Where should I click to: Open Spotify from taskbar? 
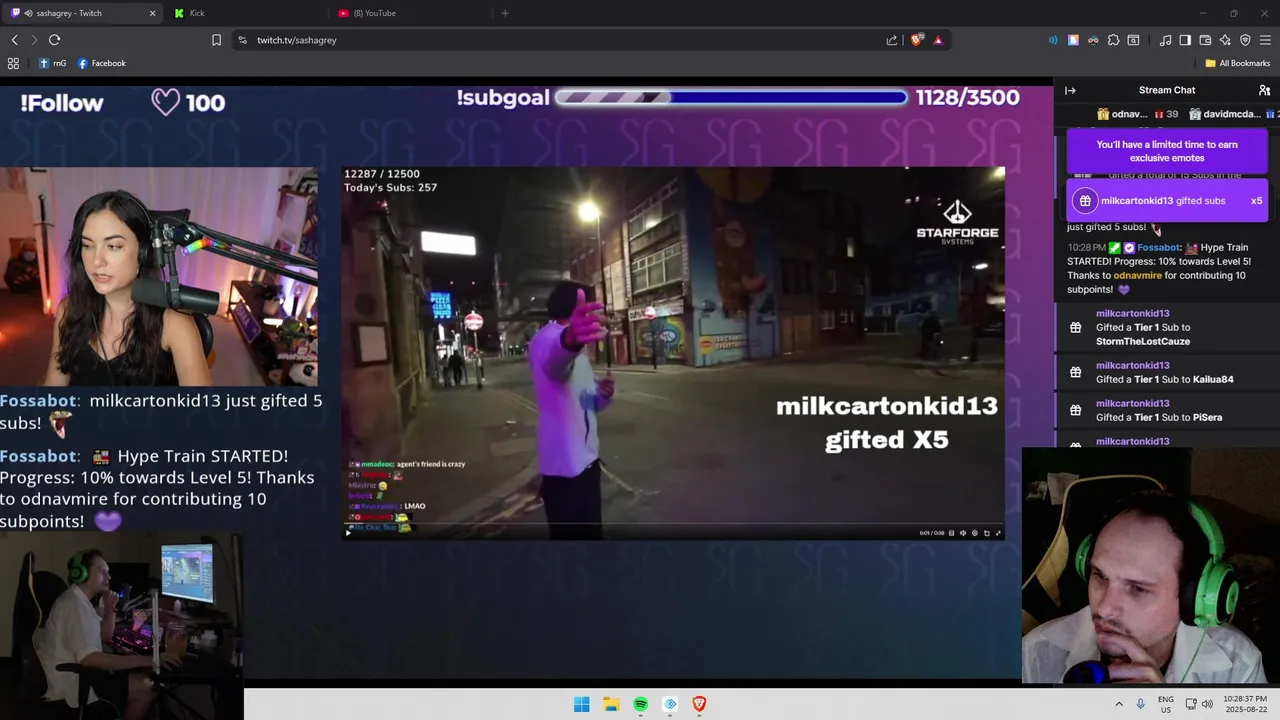[640, 704]
